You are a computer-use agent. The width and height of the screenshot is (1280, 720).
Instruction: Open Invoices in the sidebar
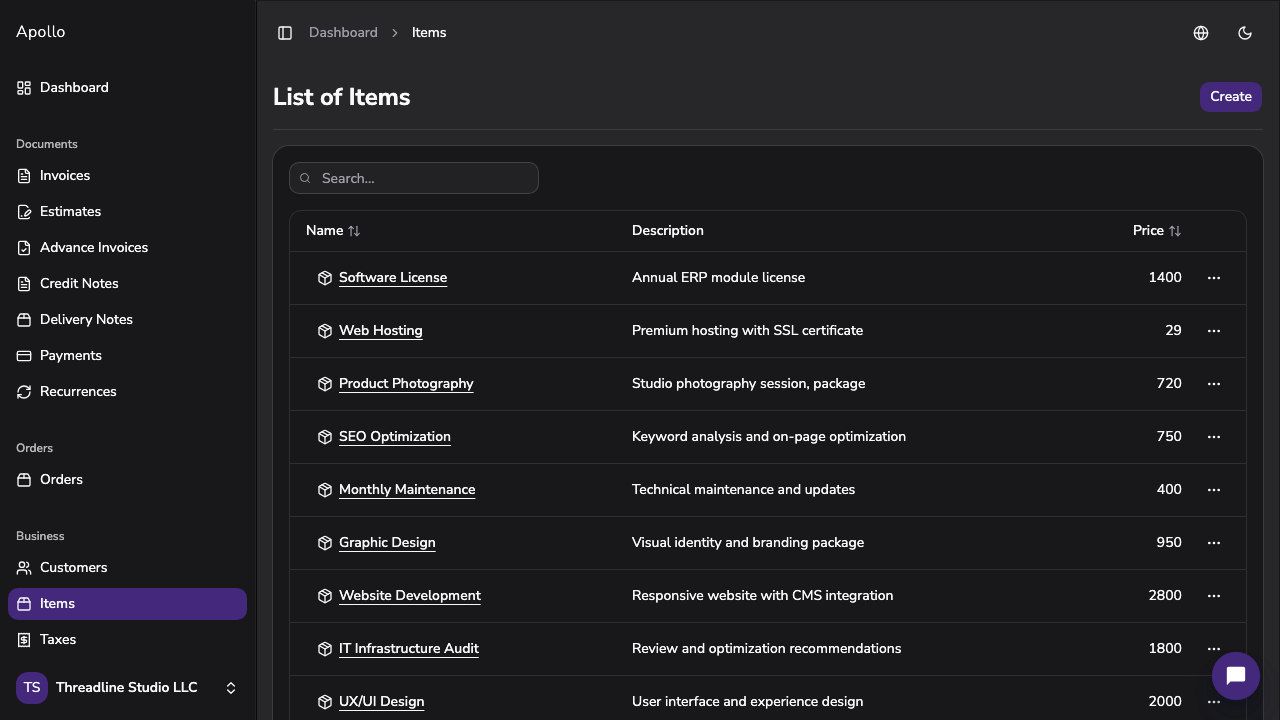(127, 176)
